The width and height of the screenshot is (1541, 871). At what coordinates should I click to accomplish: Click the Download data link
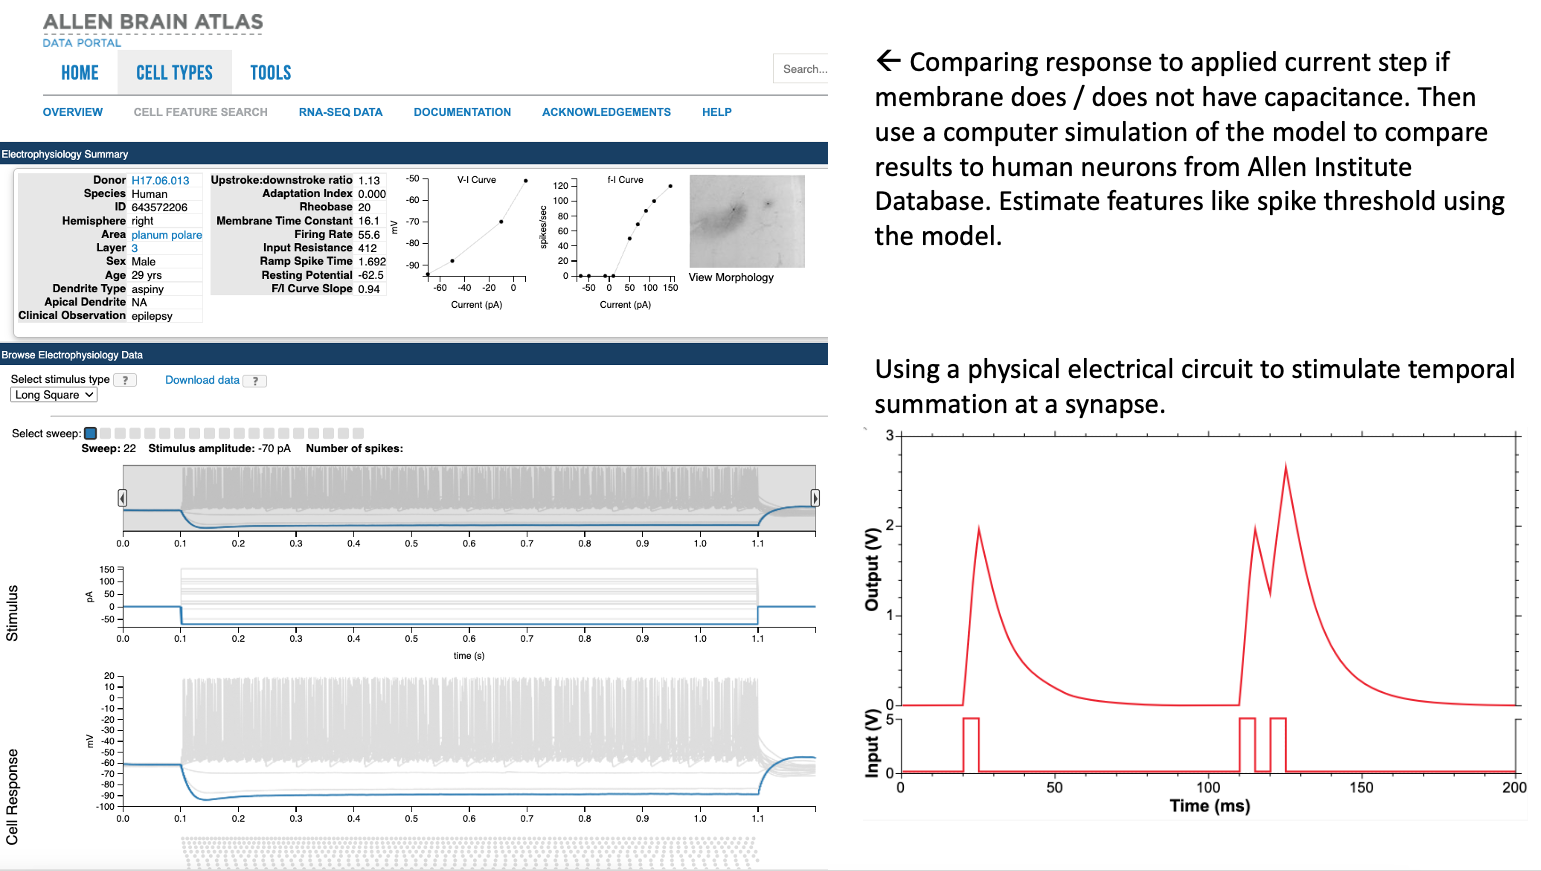click(202, 380)
